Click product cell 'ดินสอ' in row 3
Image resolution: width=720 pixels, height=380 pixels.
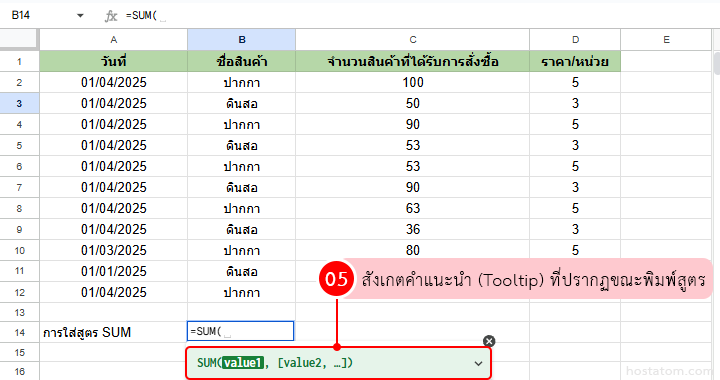pos(242,104)
